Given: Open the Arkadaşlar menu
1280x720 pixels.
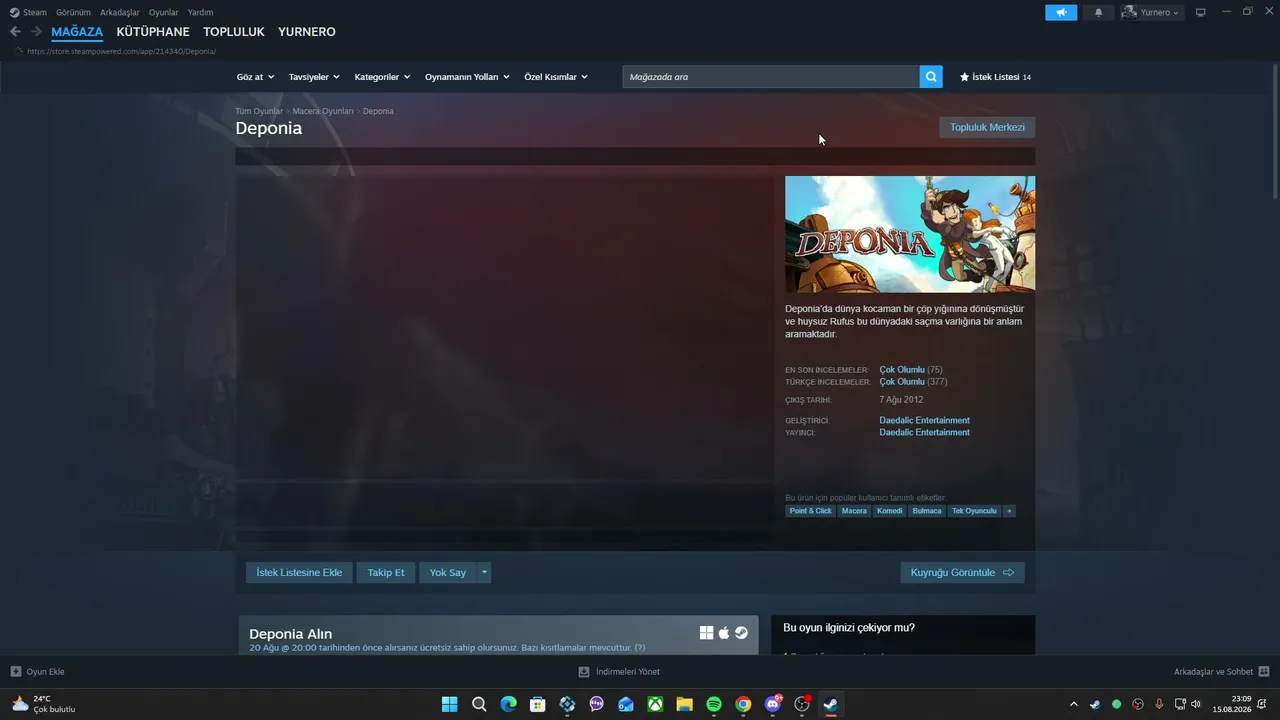Looking at the screenshot, I should click(x=120, y=12).
